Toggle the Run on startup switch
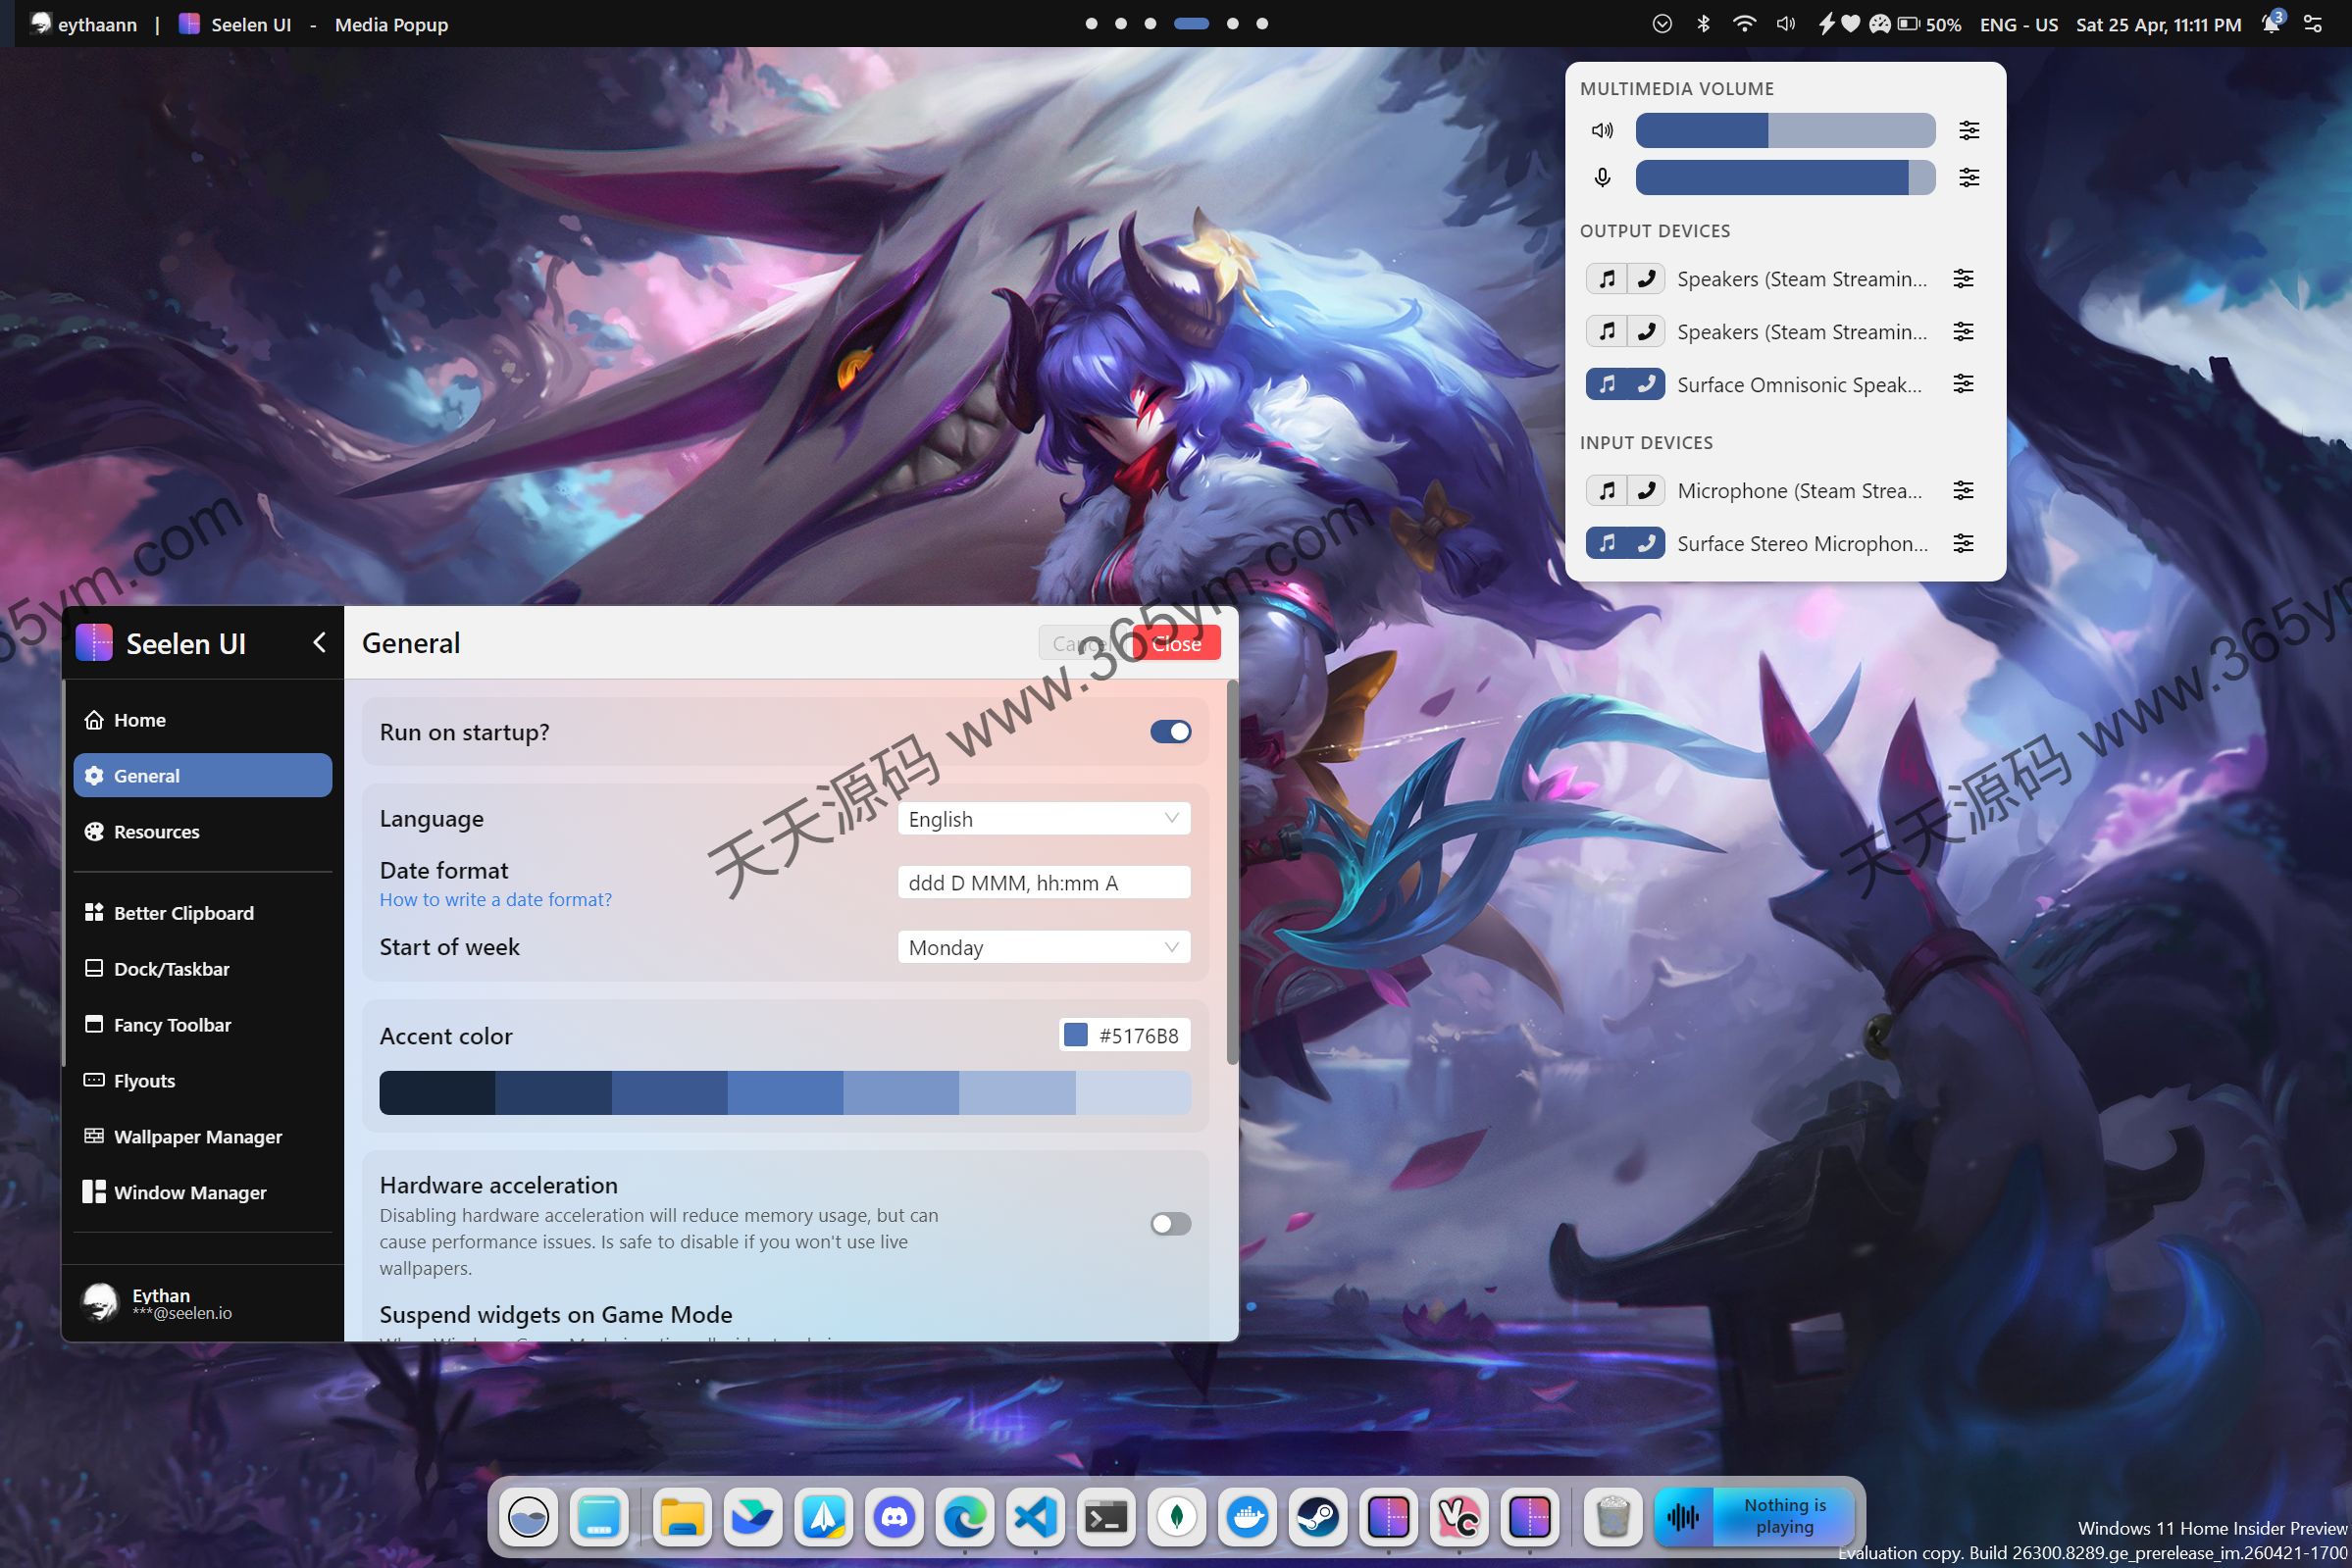This screenshot has width=2352, height=1568. [x=1170, y=732]
